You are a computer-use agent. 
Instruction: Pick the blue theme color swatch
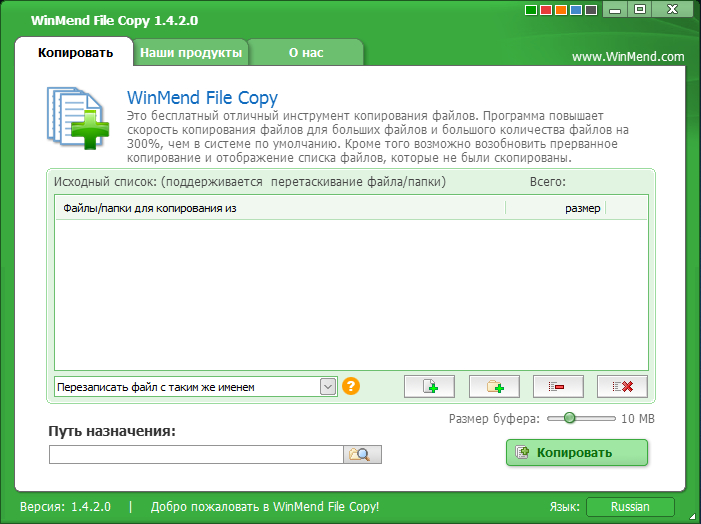(575, 11)
